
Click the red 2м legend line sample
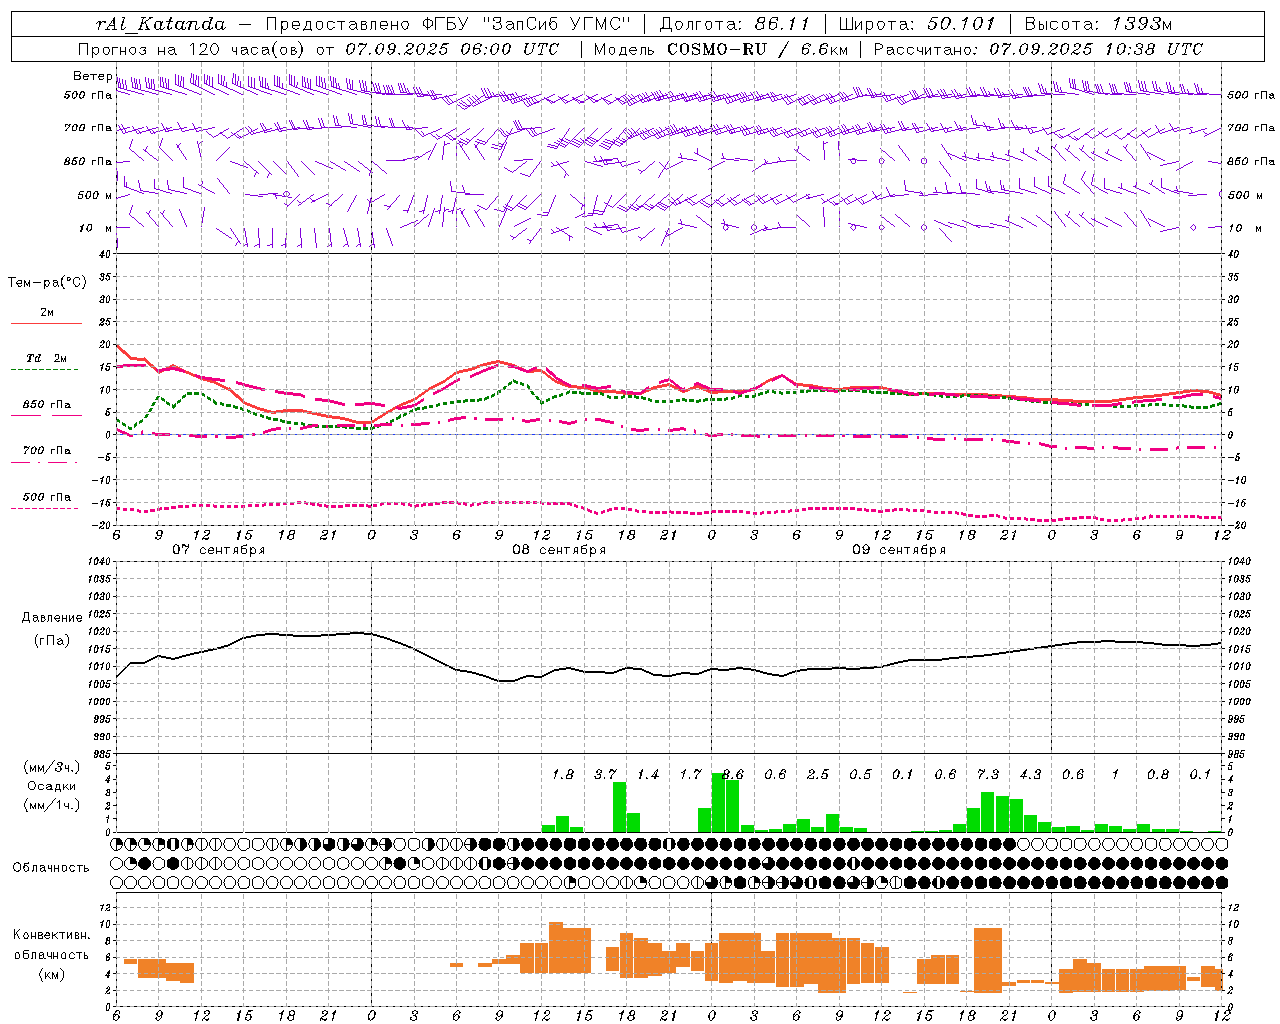pyautogui.click(x=46, y=324)
